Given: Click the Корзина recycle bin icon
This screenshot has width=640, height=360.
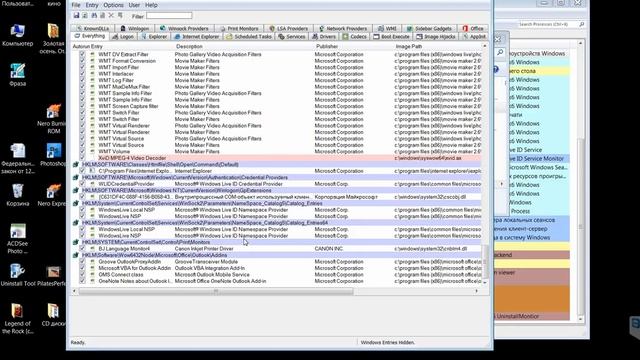Looking at the screenshot, I should pos(18,191).
